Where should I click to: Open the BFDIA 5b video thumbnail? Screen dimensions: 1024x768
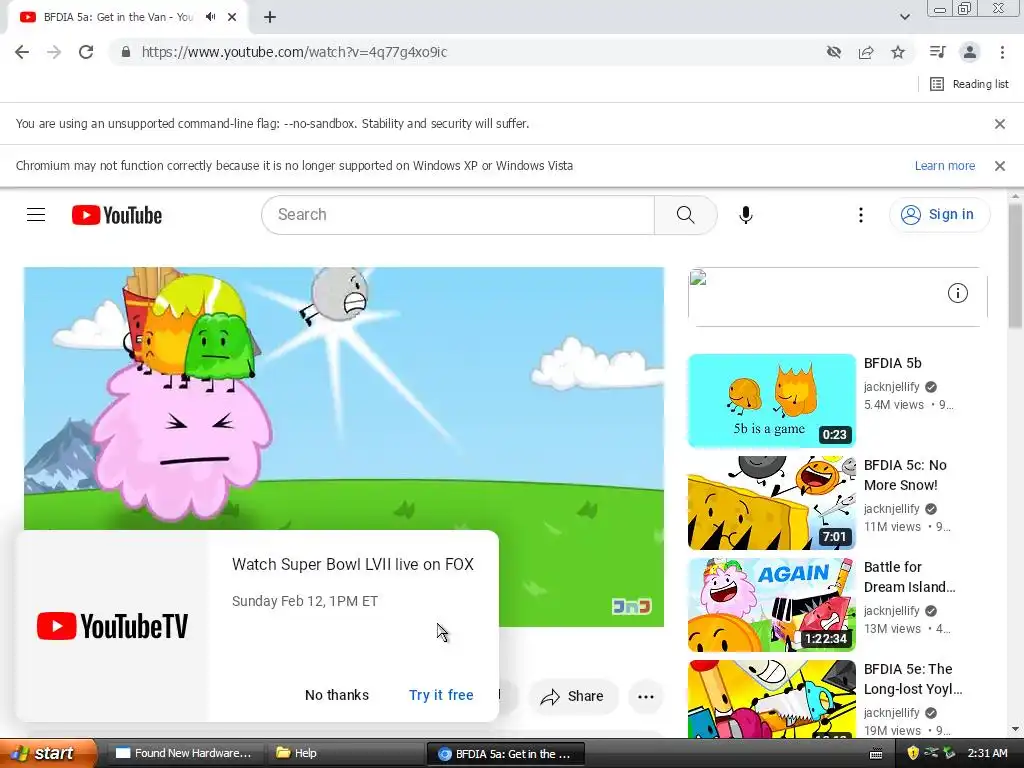(x=772, y=401)
